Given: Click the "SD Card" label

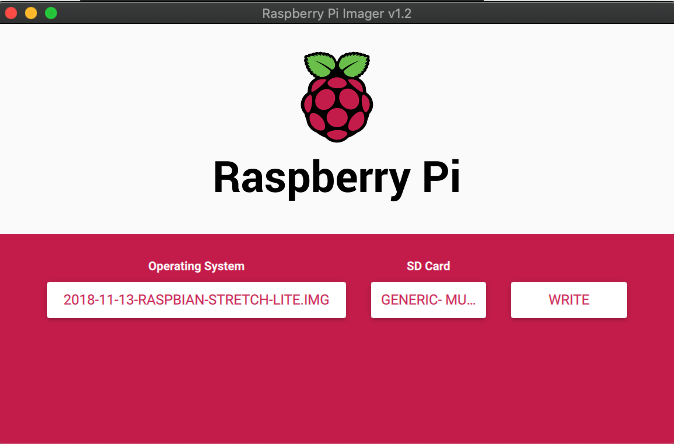Looking at the screenshot, I should click(428, 266).
